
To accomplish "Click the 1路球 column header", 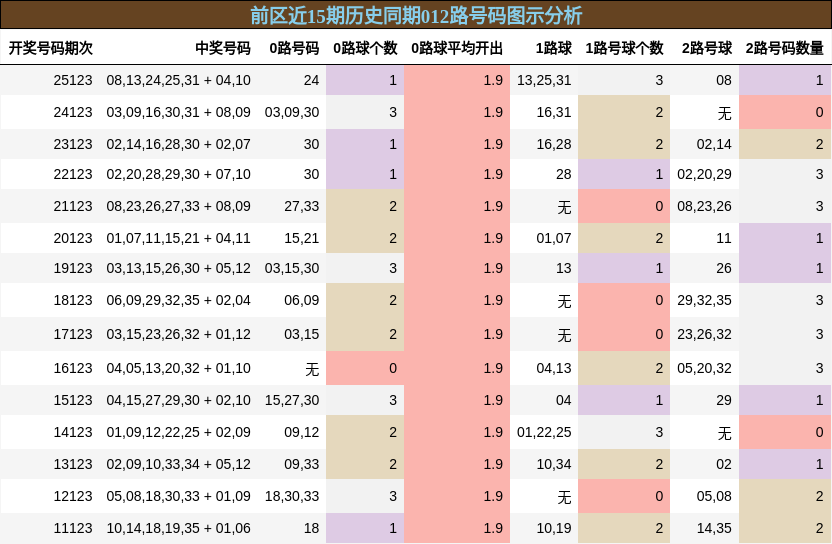I will tap(553, 48).
